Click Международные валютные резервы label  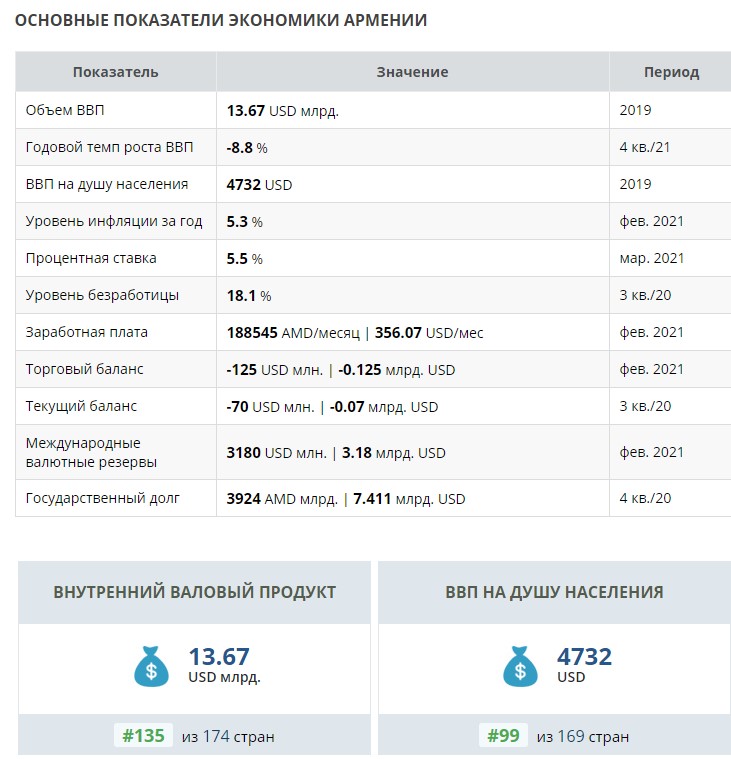click(x=91, y=452)
